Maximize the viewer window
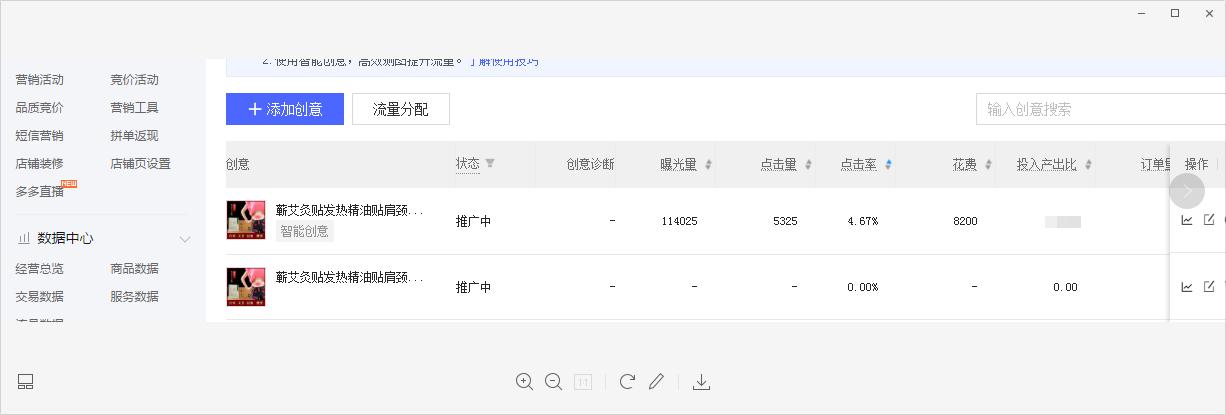The image size is (1226, 415). click(1175, 13)
